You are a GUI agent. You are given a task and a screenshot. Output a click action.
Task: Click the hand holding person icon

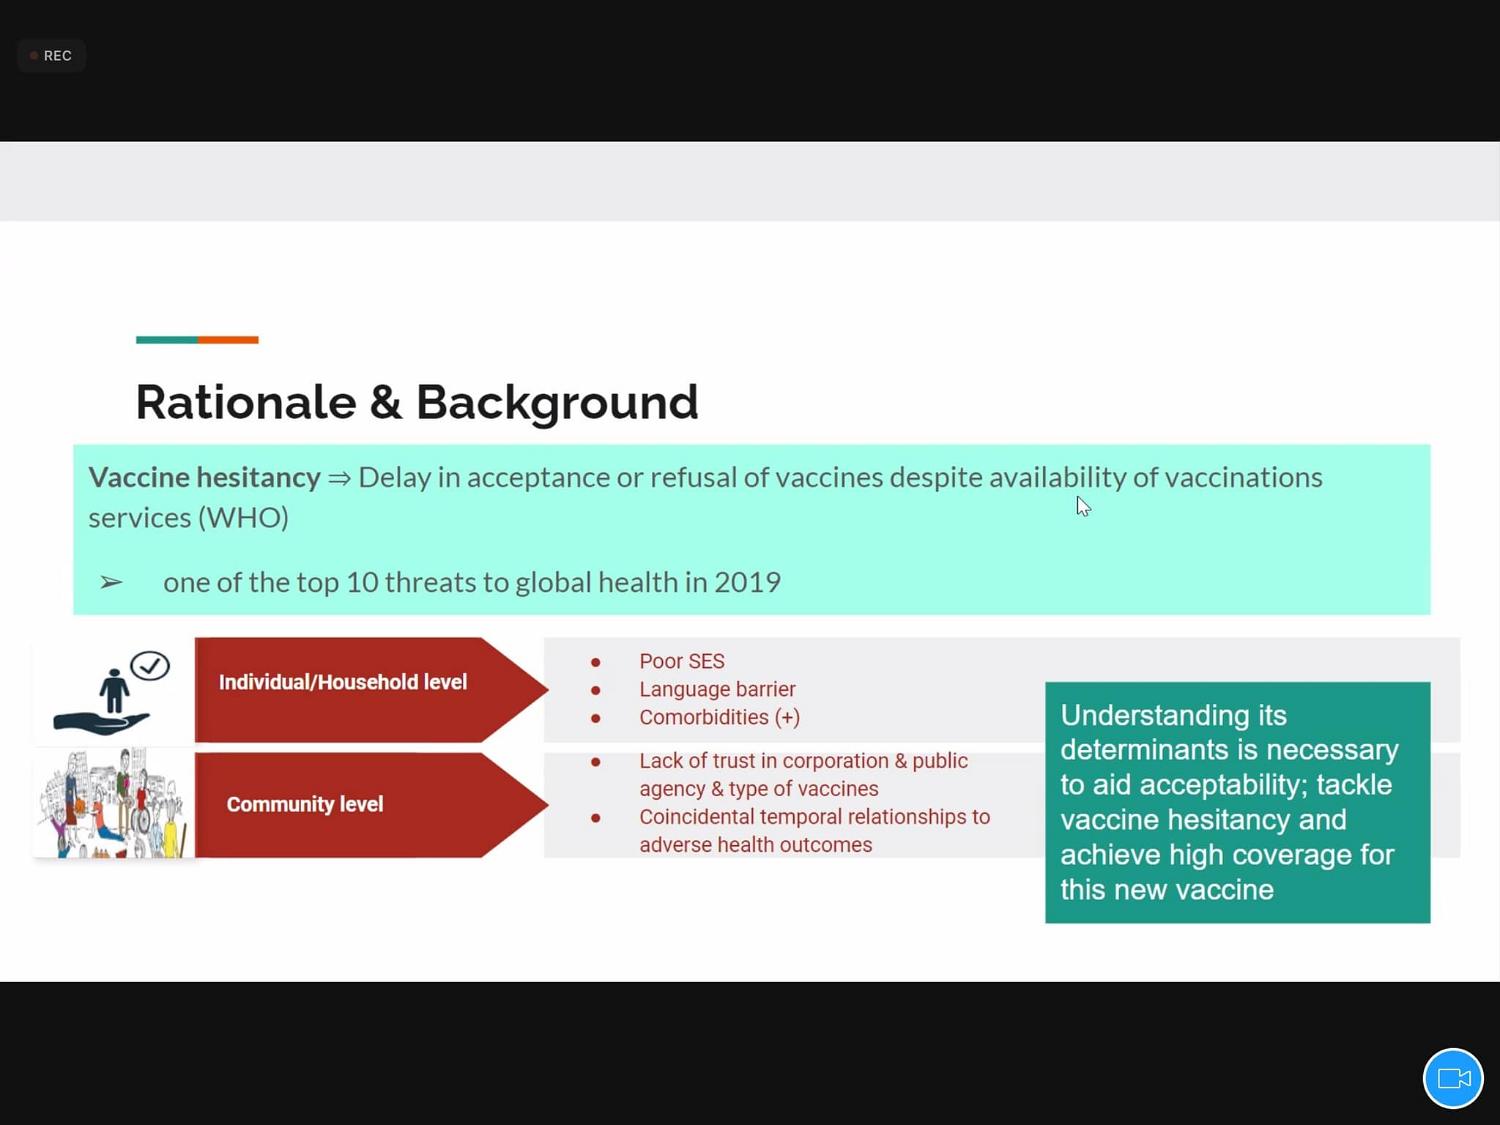click(113, 692)
